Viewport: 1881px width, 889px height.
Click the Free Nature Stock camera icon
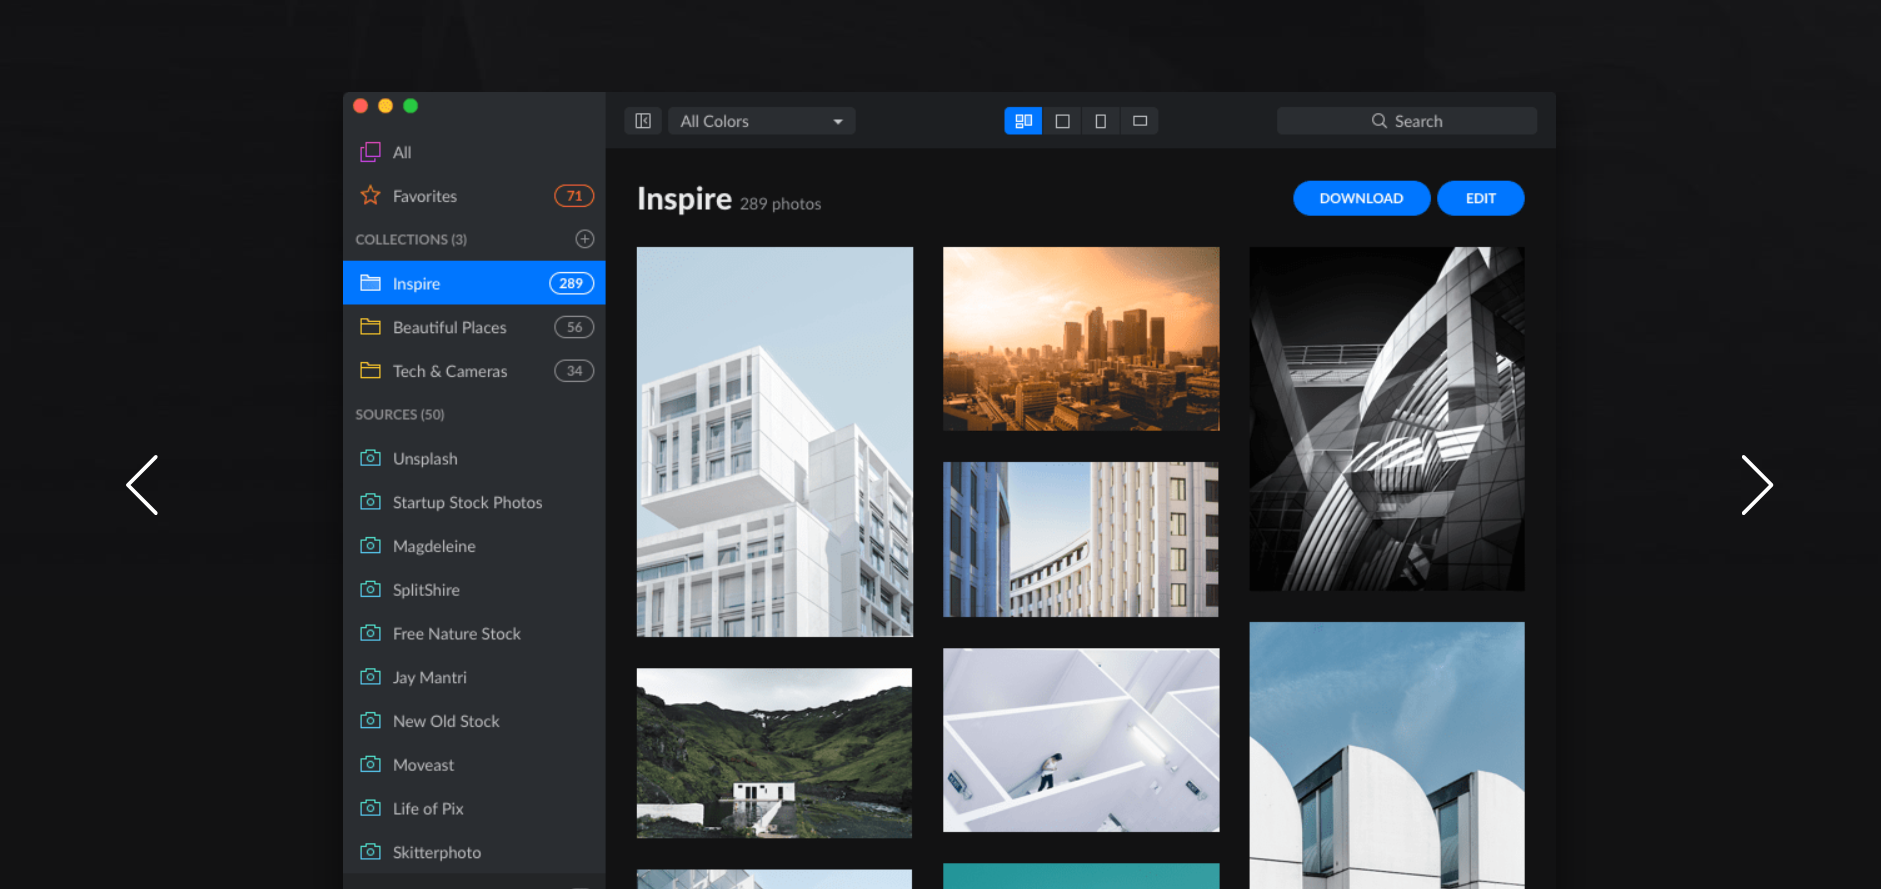coord(370,633)
